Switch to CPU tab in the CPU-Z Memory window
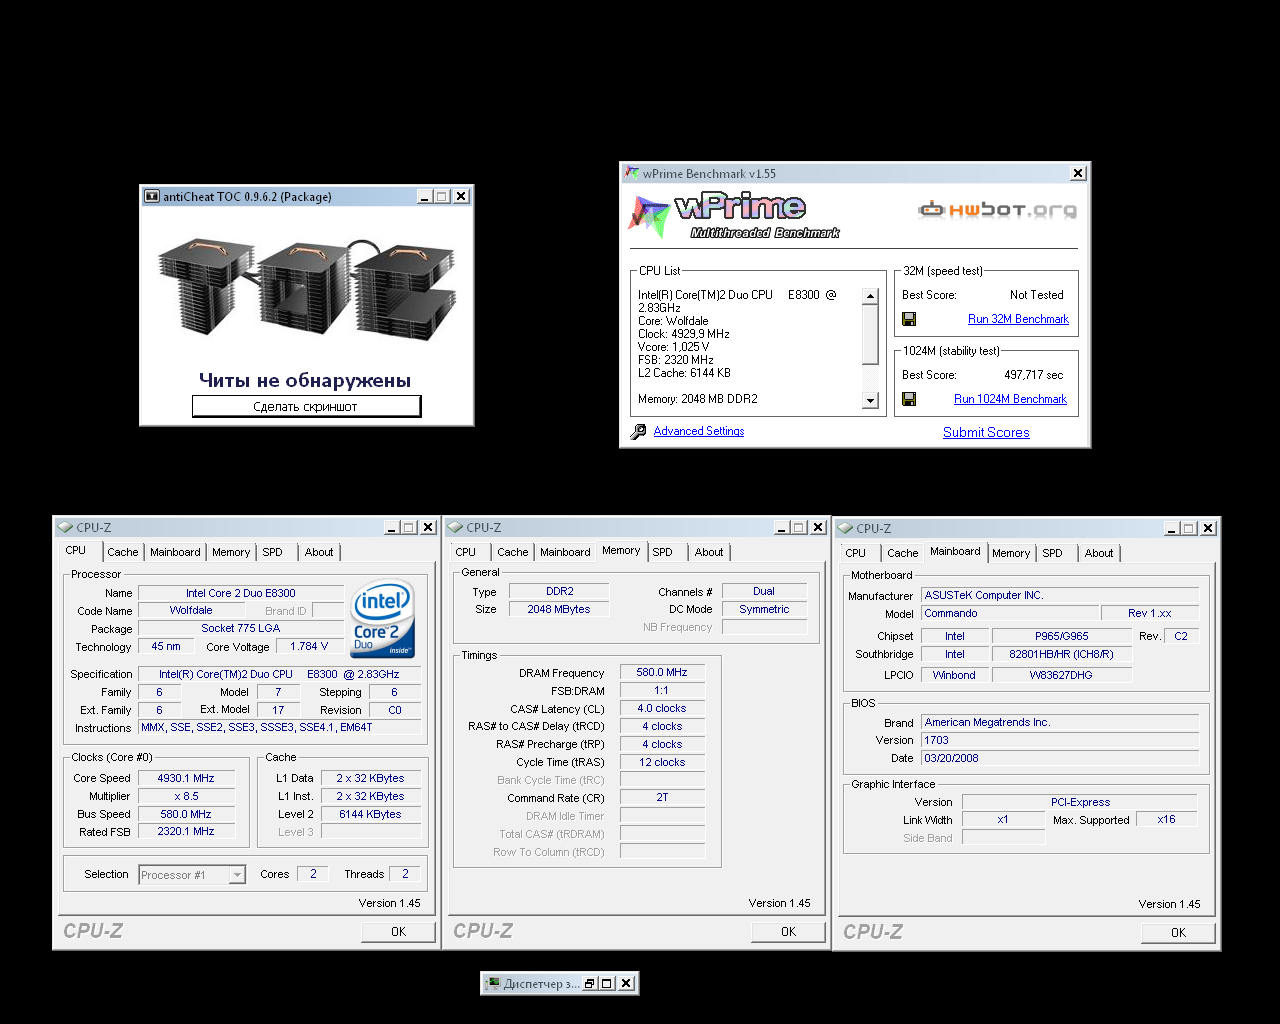Screen dimensions: 1280x1024 [466, 552]
